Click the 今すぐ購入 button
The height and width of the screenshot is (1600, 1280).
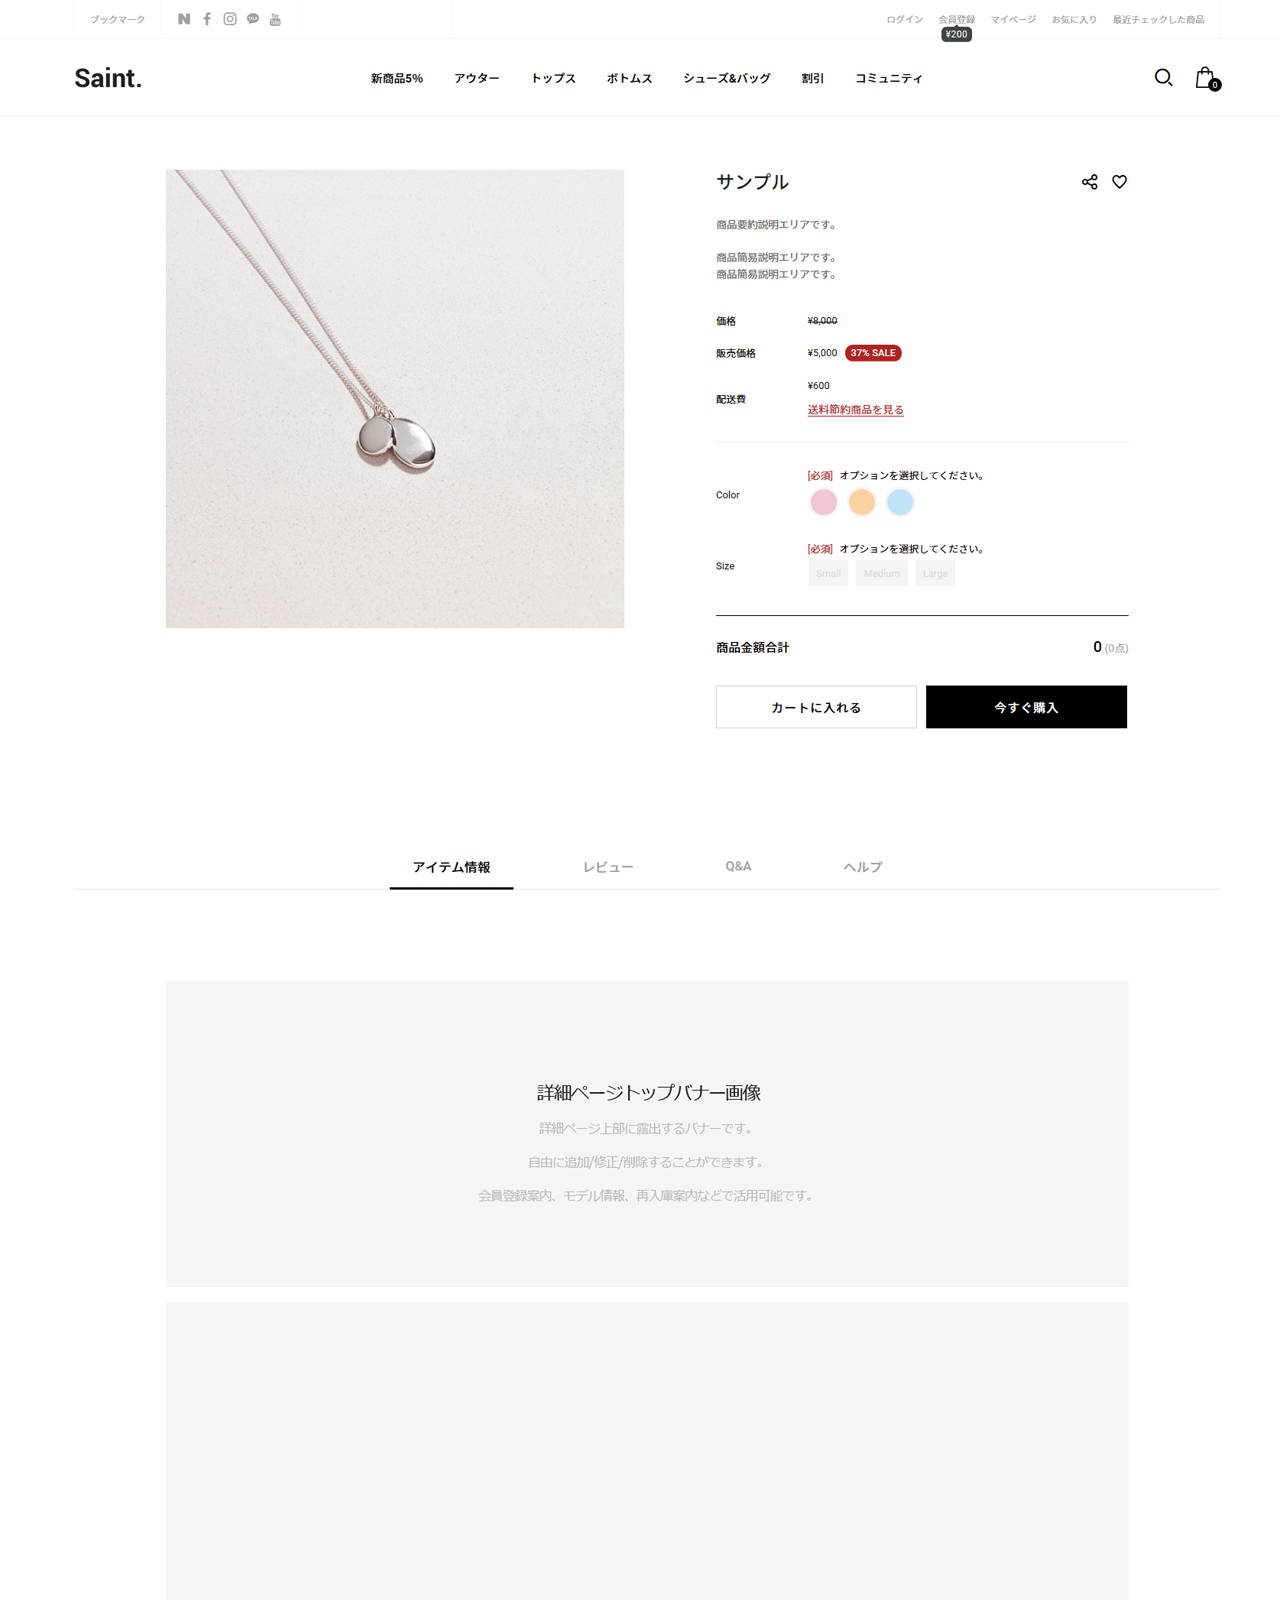(1026, 707)
